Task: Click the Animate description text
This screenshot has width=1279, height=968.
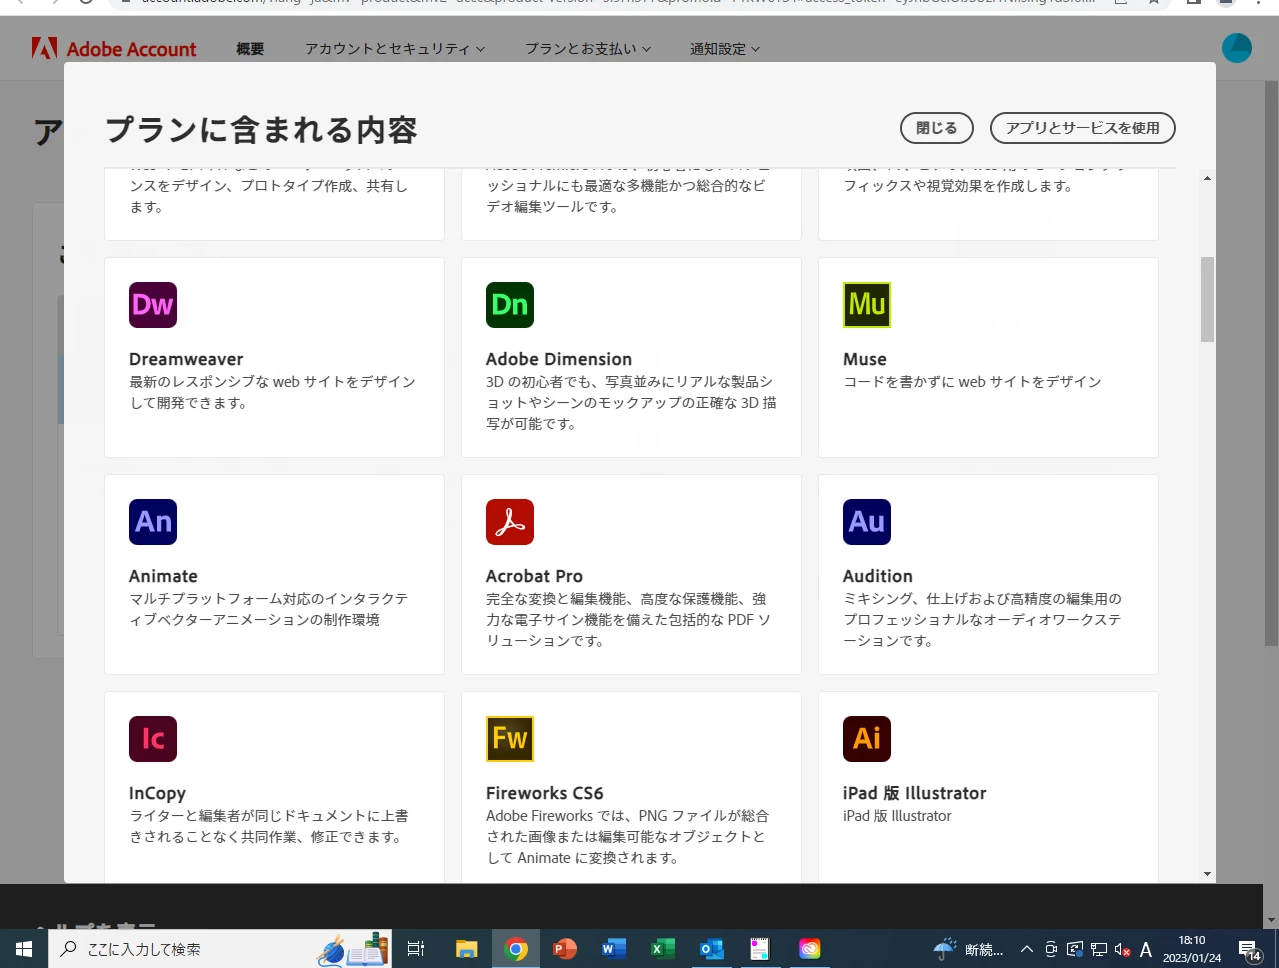Action: pos(268,609)
